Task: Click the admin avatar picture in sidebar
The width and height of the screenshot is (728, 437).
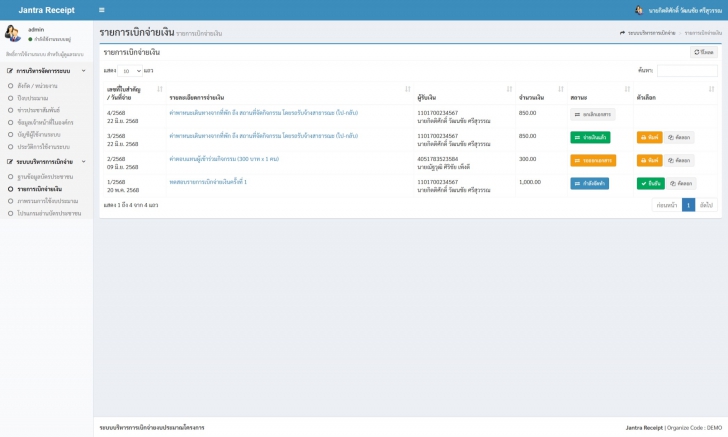Action: coord(13,33)
